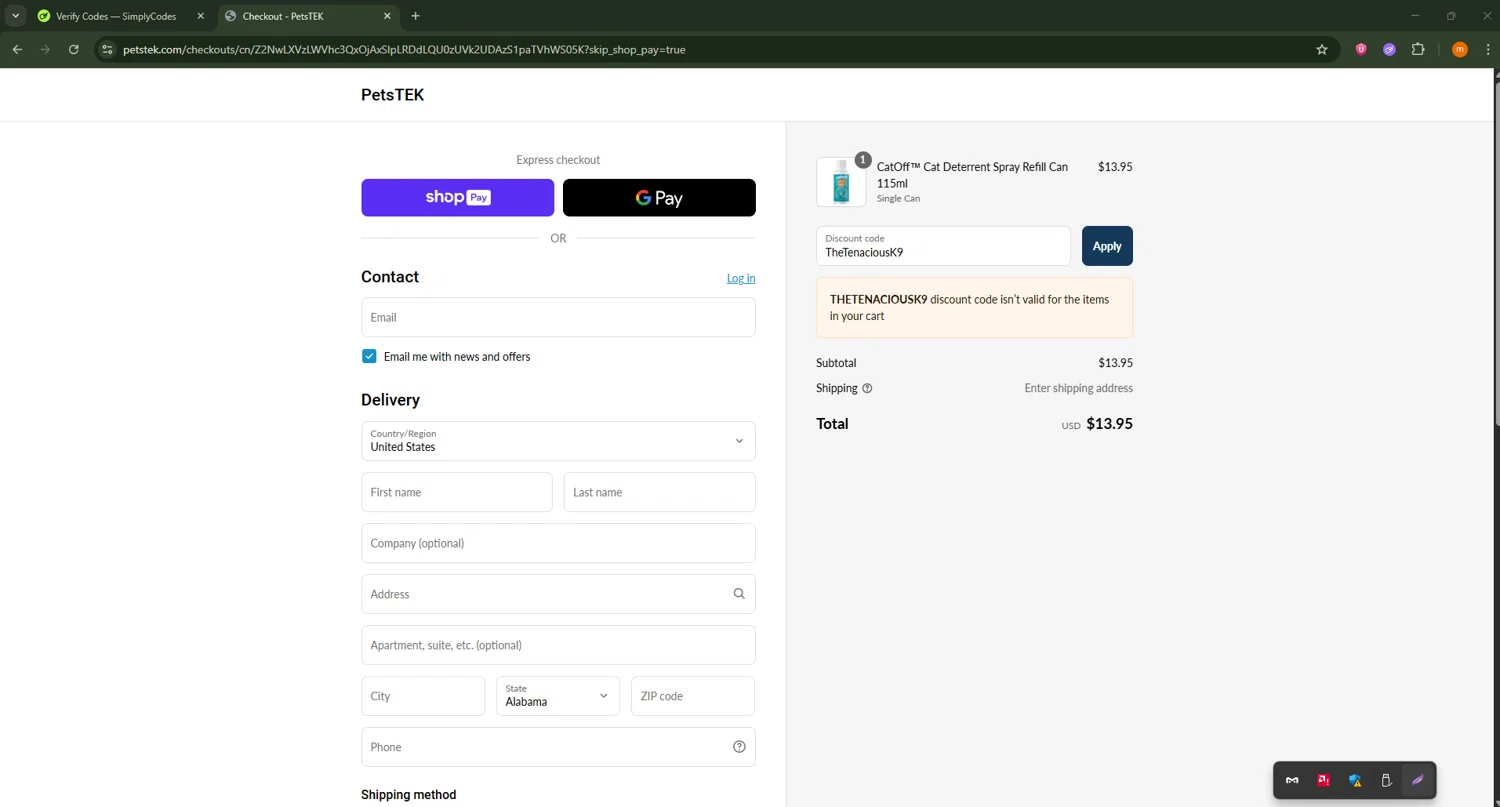Click the Apartment, suite, etc. field
This screenshot has height=807, width=1500.
[558, 645]
